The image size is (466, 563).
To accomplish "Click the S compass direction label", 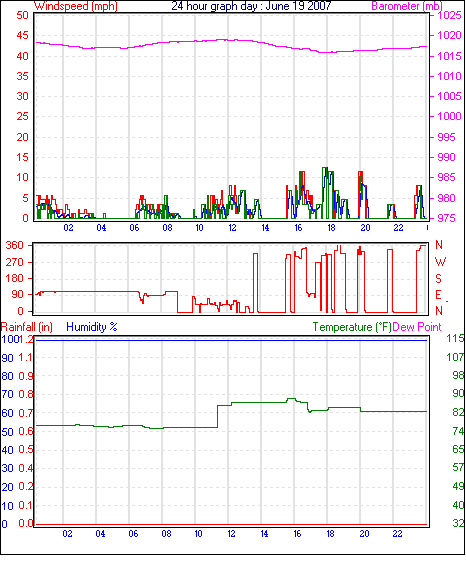I will 438,279.
